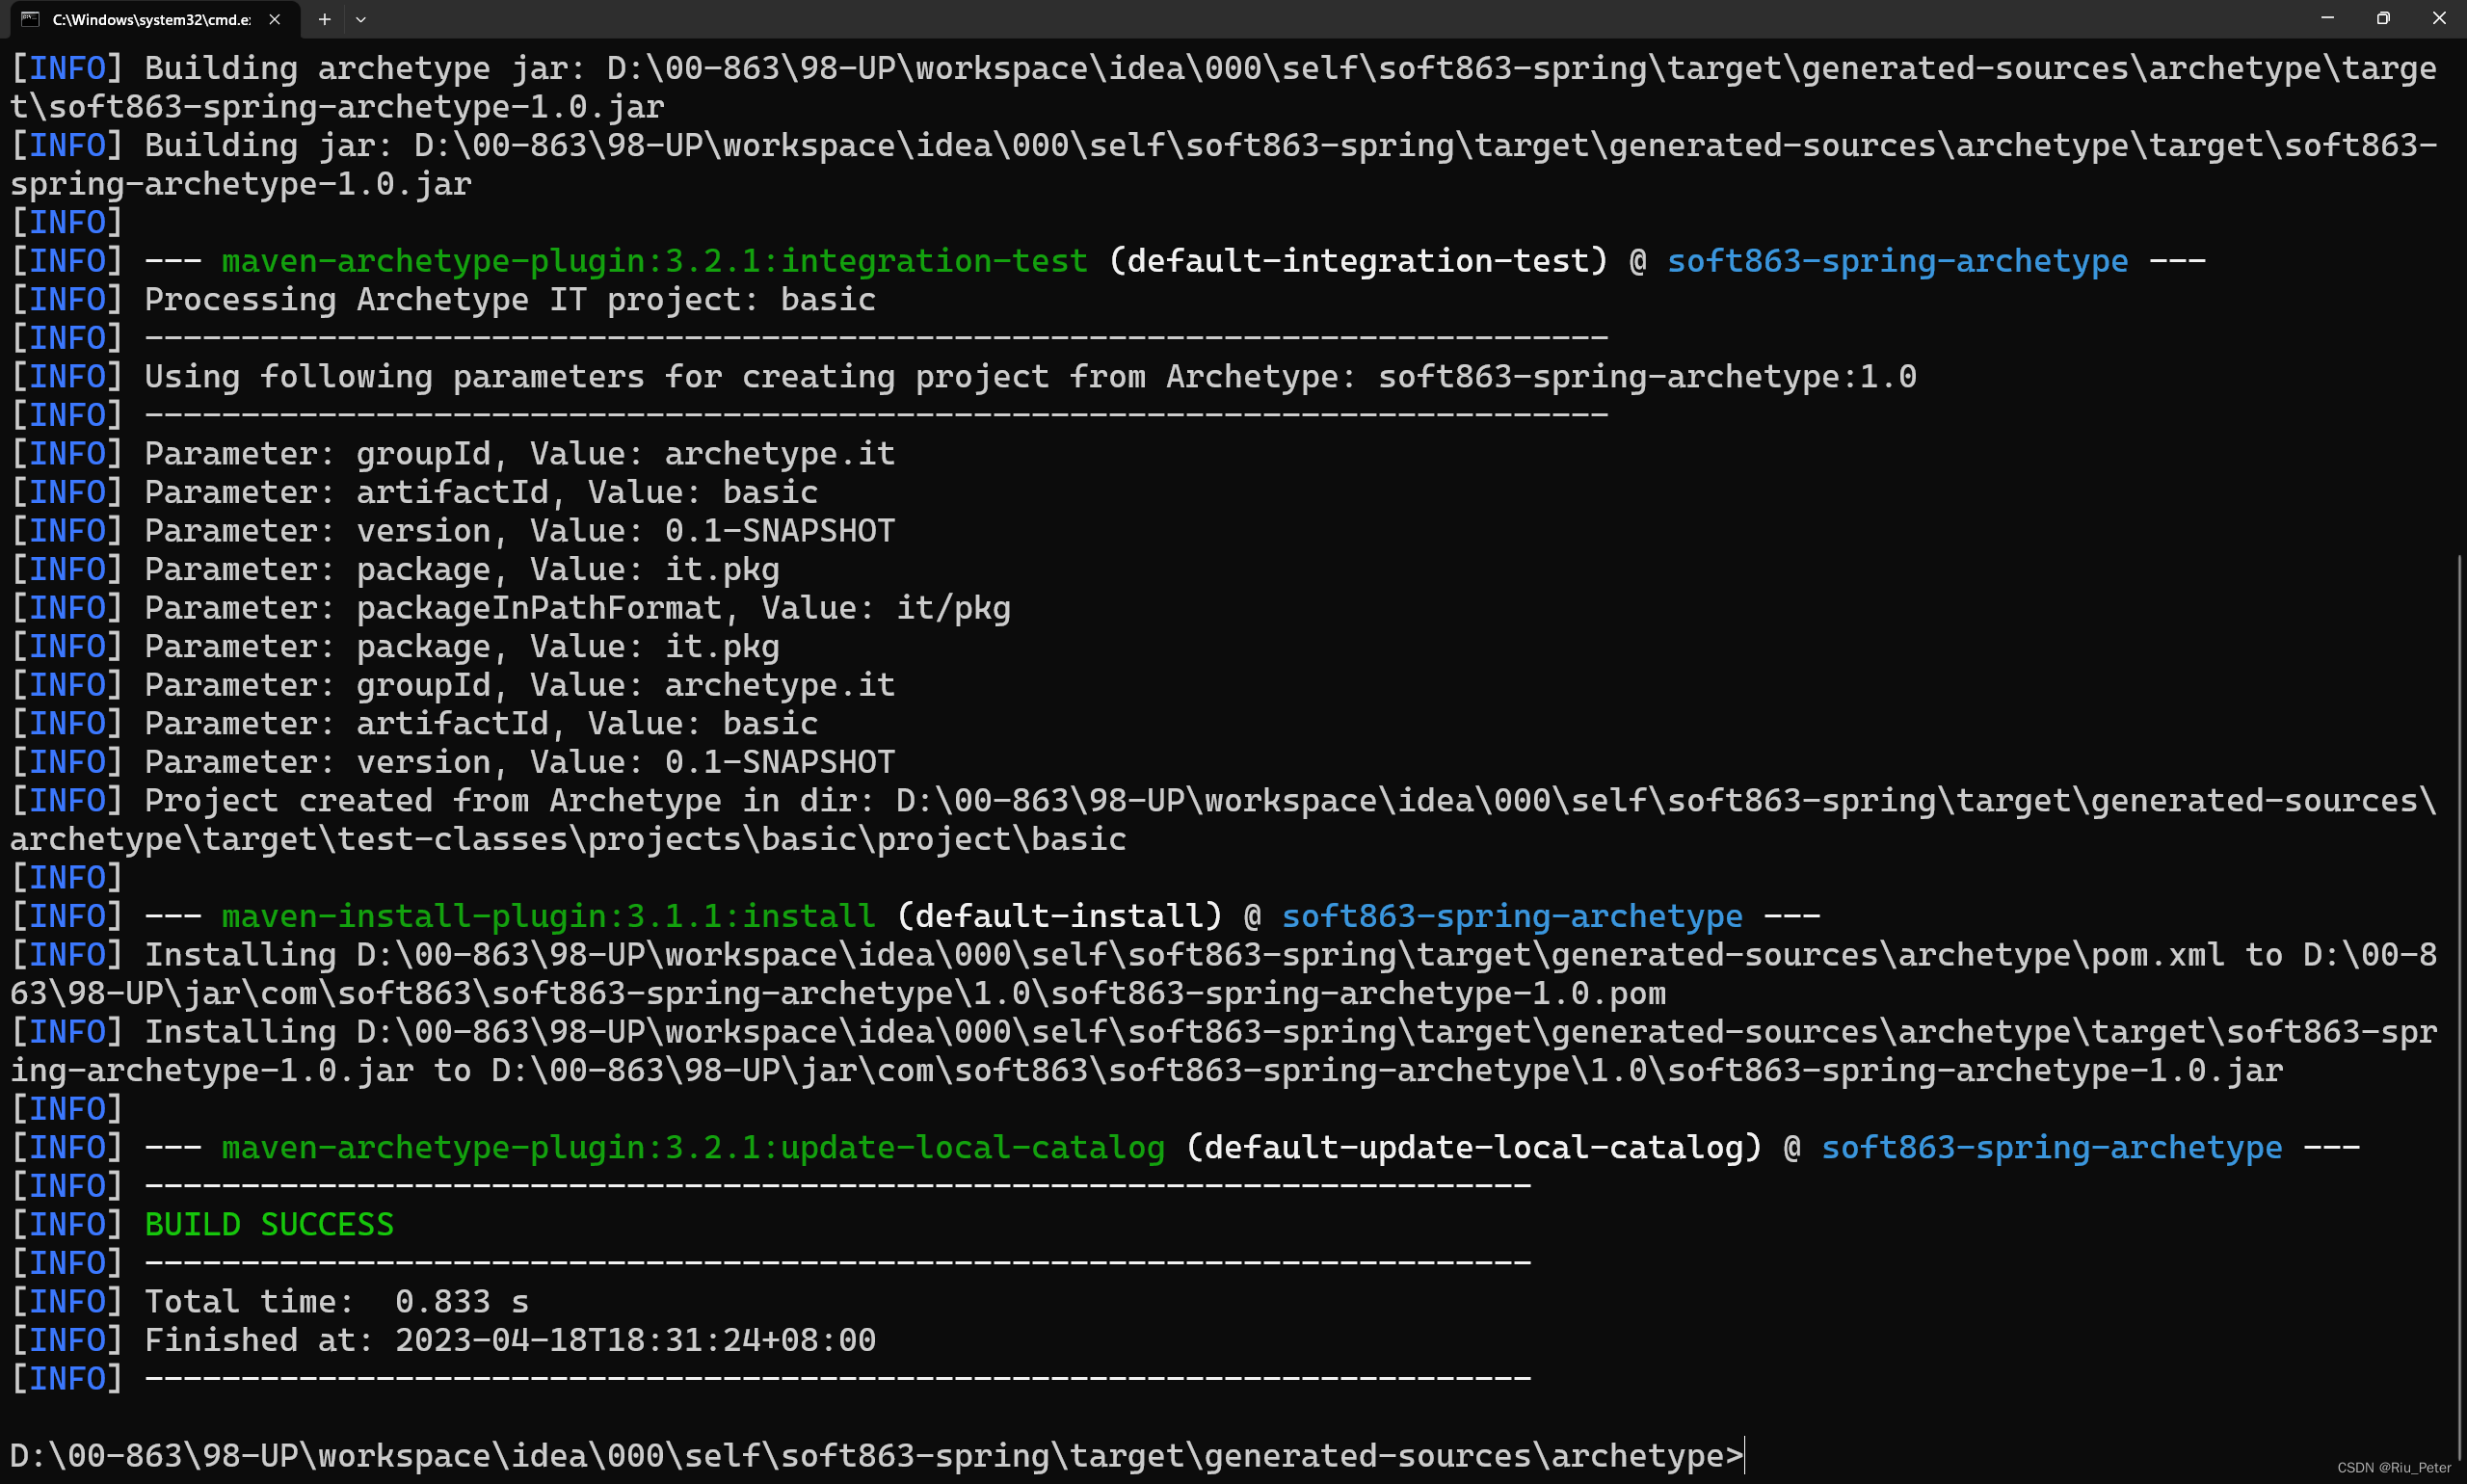
Task: Click soft863-spring-archetype after default-install
Action: coord(1512,916)
